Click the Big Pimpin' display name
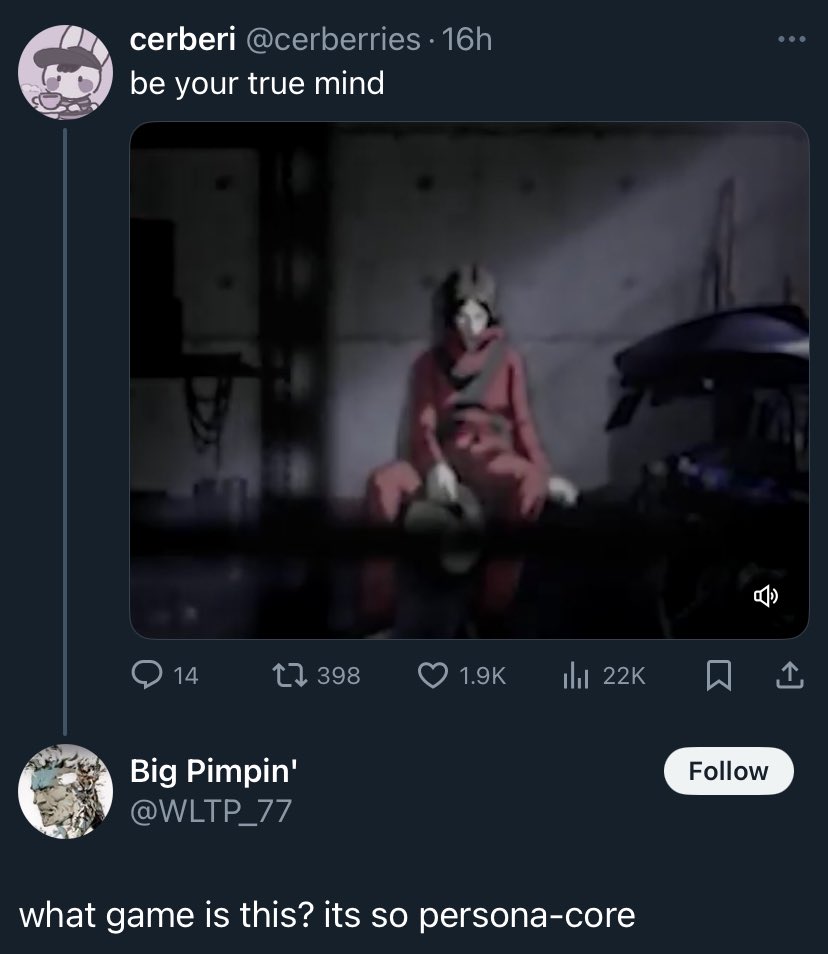The height and width of the screenshot is (954, 828). [x=214, y=771]
